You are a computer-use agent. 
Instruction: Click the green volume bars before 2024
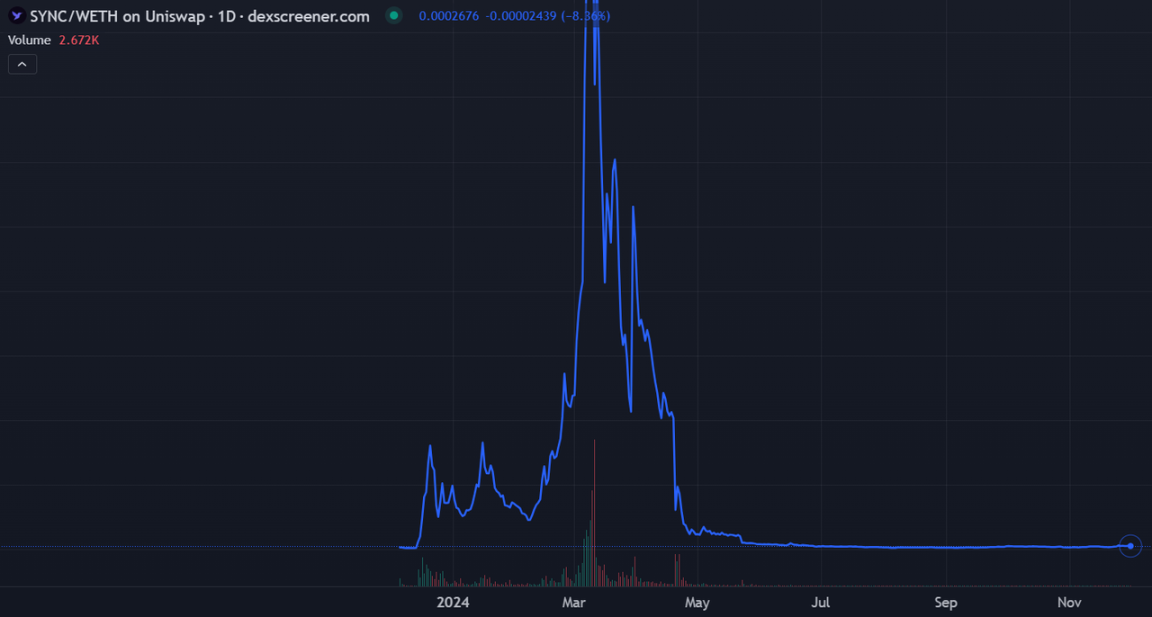click(x=424, y=572)
